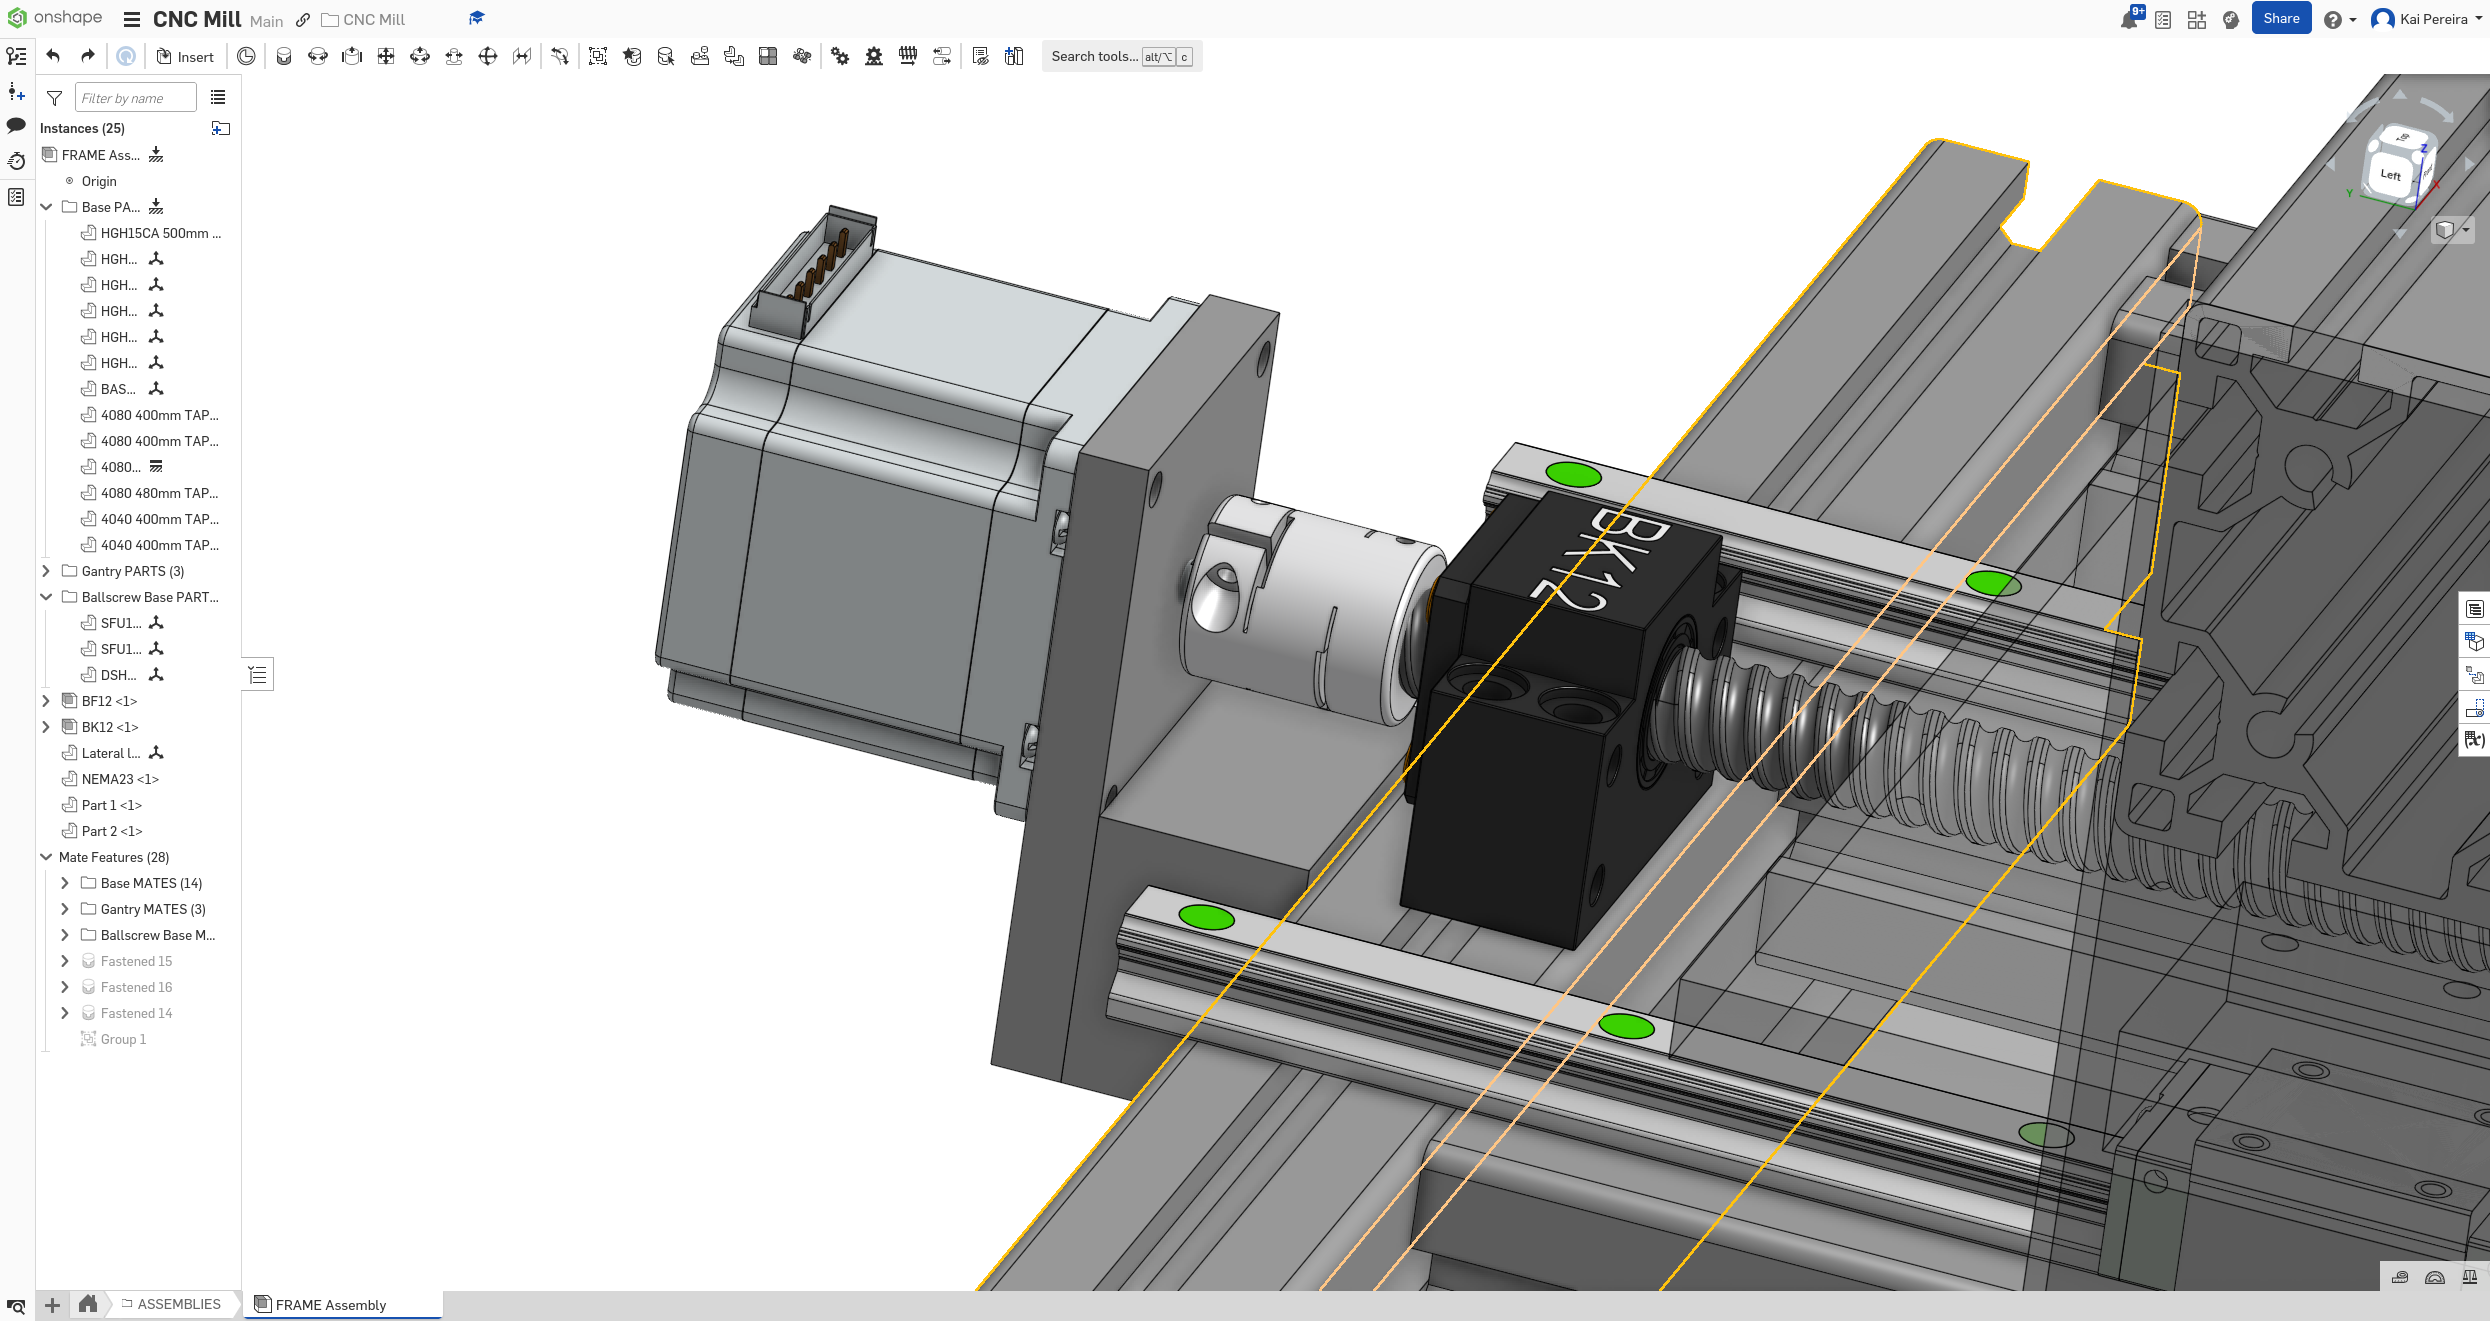Toggle section view icon at bottom right
The height and width of the screenshot is (1321, 2490).
(2435, 1277)
